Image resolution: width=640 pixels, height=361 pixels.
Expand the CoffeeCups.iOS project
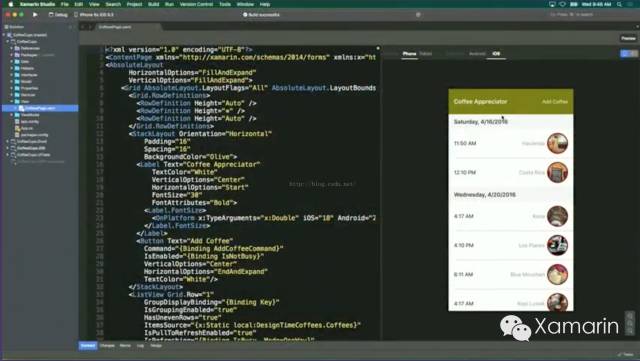[8, 148]
